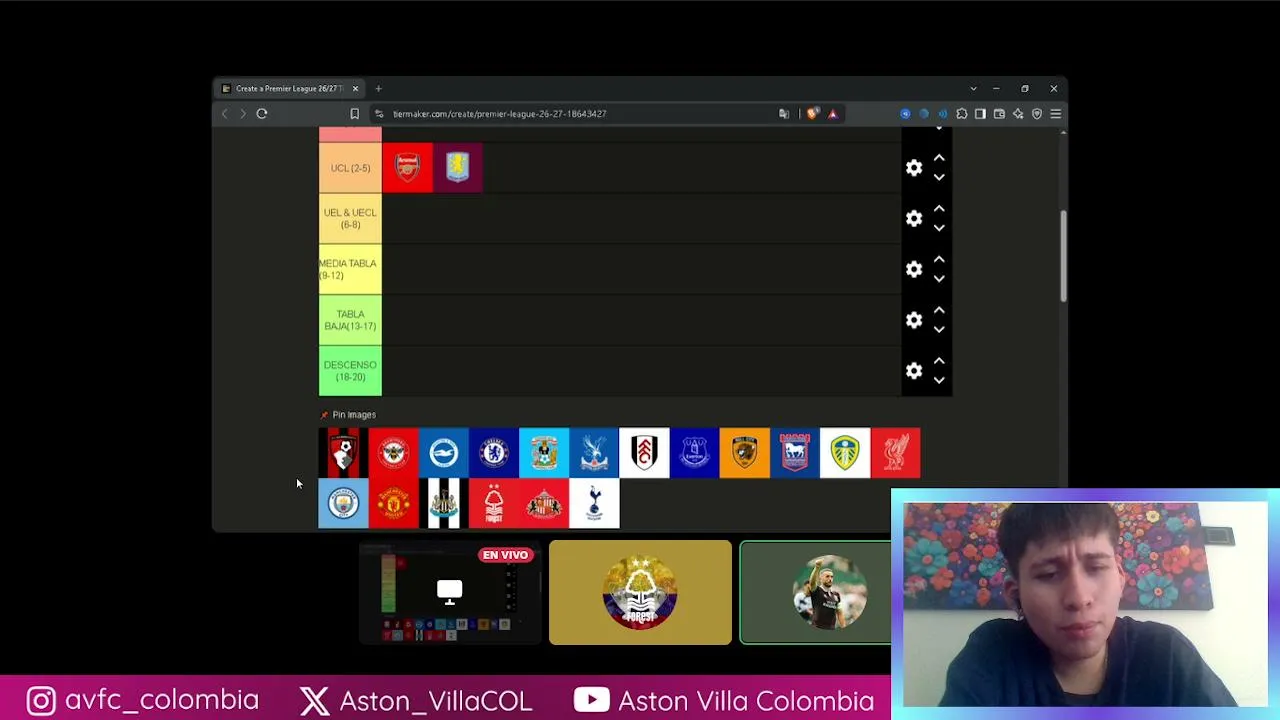Move the DESCENSO tier up
This screenshot has width=1280, height=720.
[x=939, y=361]
